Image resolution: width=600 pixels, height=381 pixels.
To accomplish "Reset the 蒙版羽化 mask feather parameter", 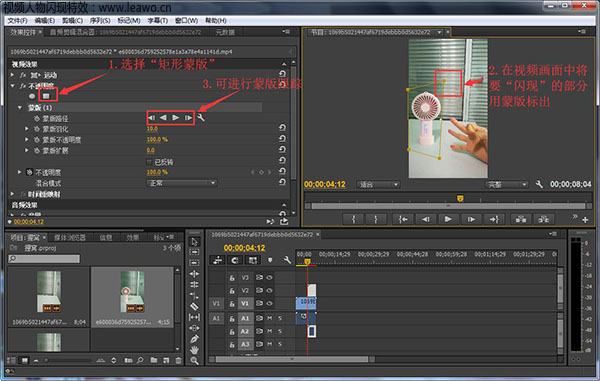I will click(x=282, y=128).
